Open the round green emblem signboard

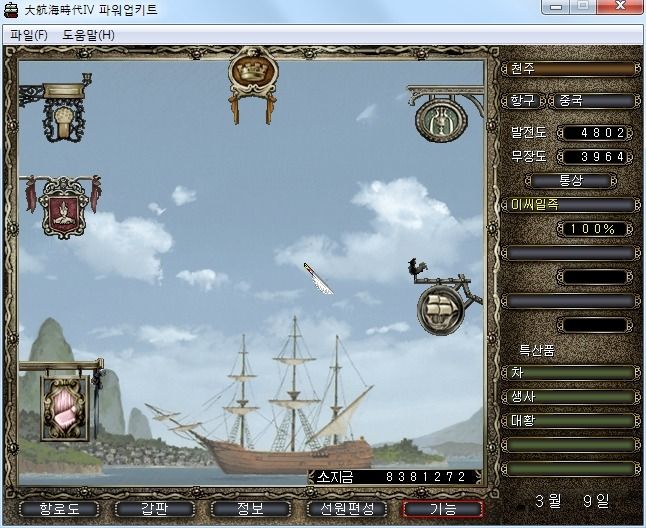tap(443, 115)
